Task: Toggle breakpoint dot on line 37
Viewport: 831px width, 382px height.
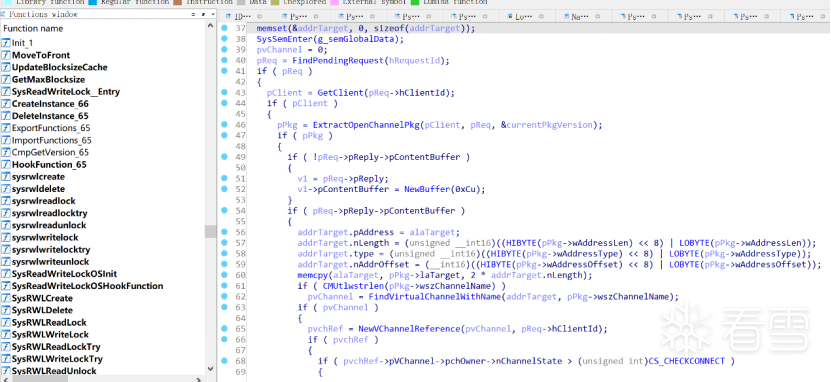Action: tap(225, 28)
